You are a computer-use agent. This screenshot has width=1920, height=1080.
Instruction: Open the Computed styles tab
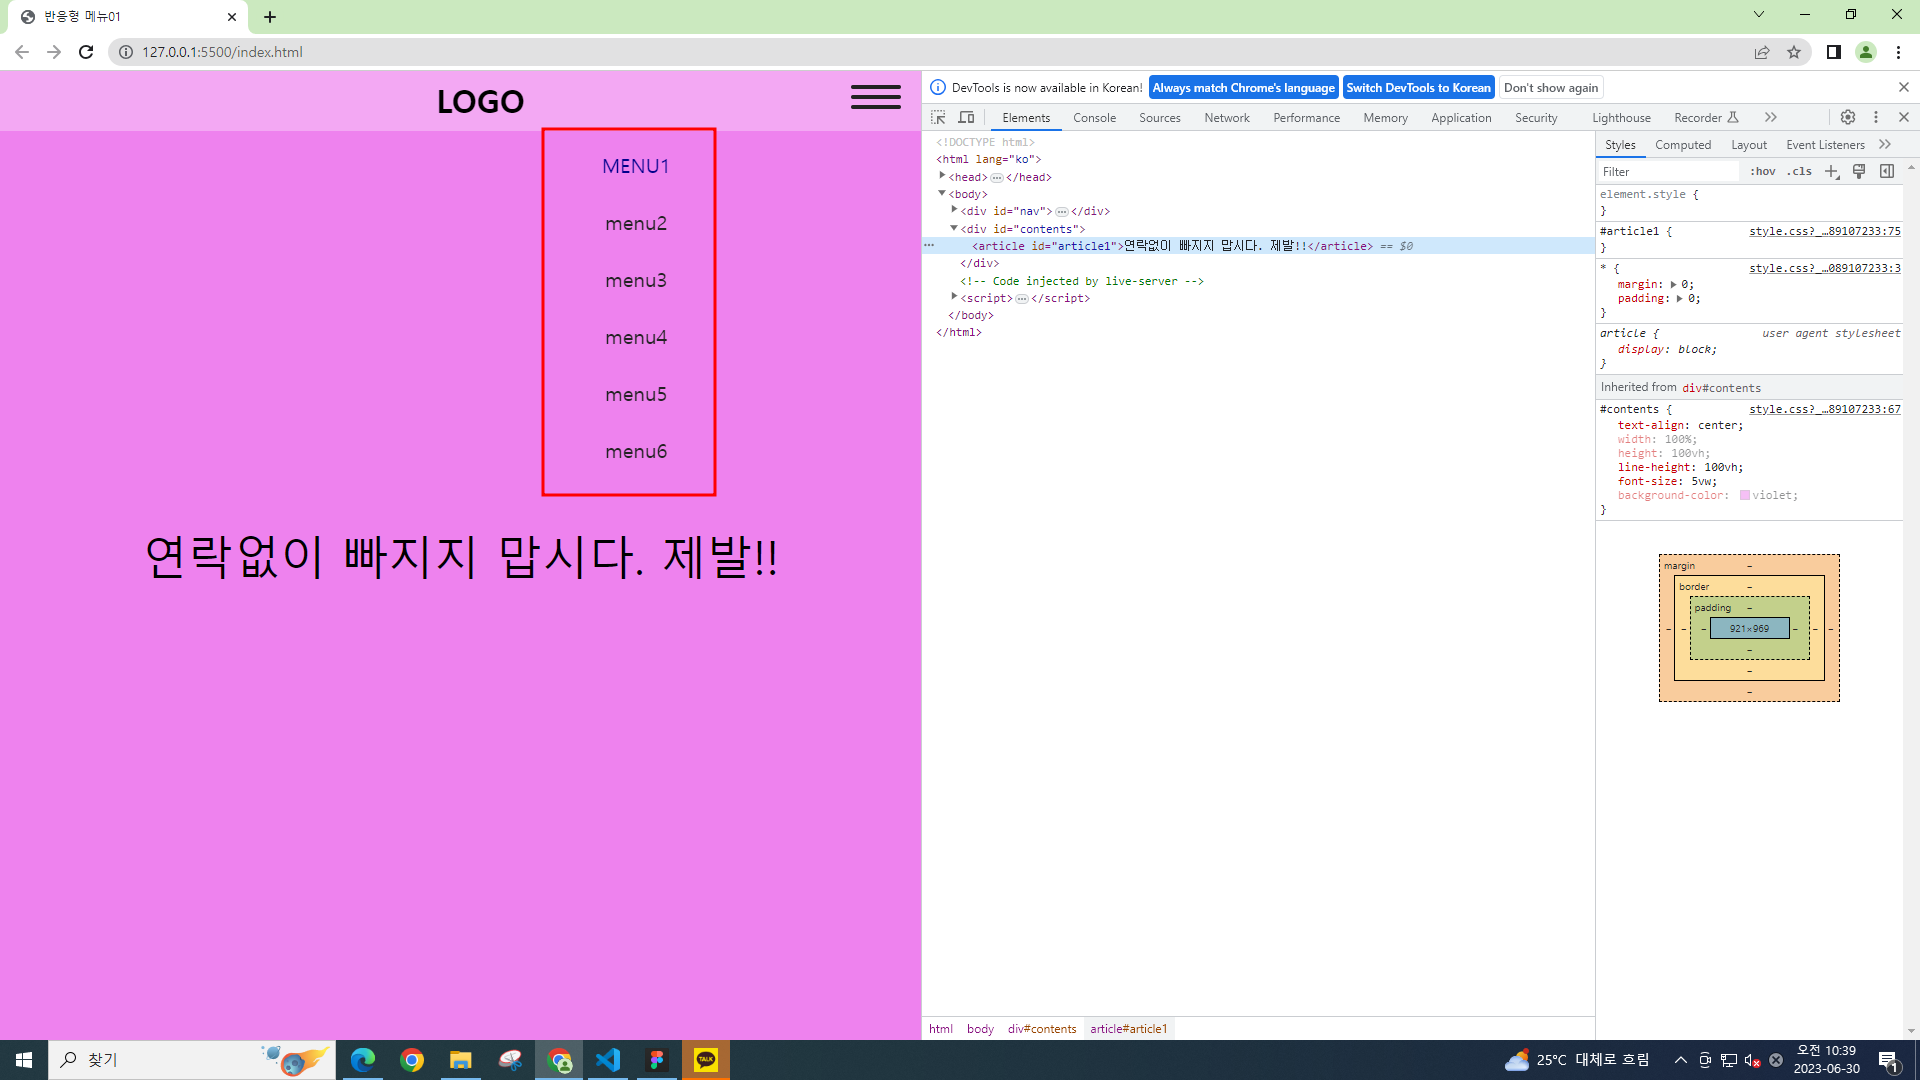(1683, 144)
